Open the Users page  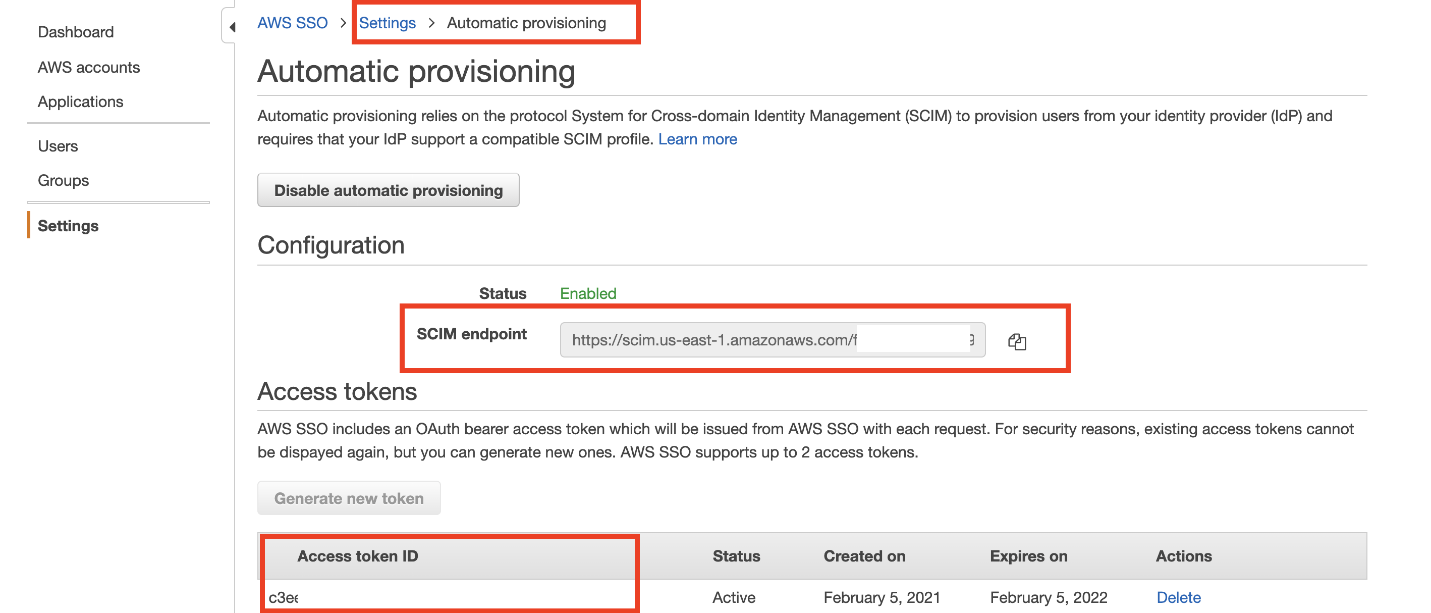point(58,146)
